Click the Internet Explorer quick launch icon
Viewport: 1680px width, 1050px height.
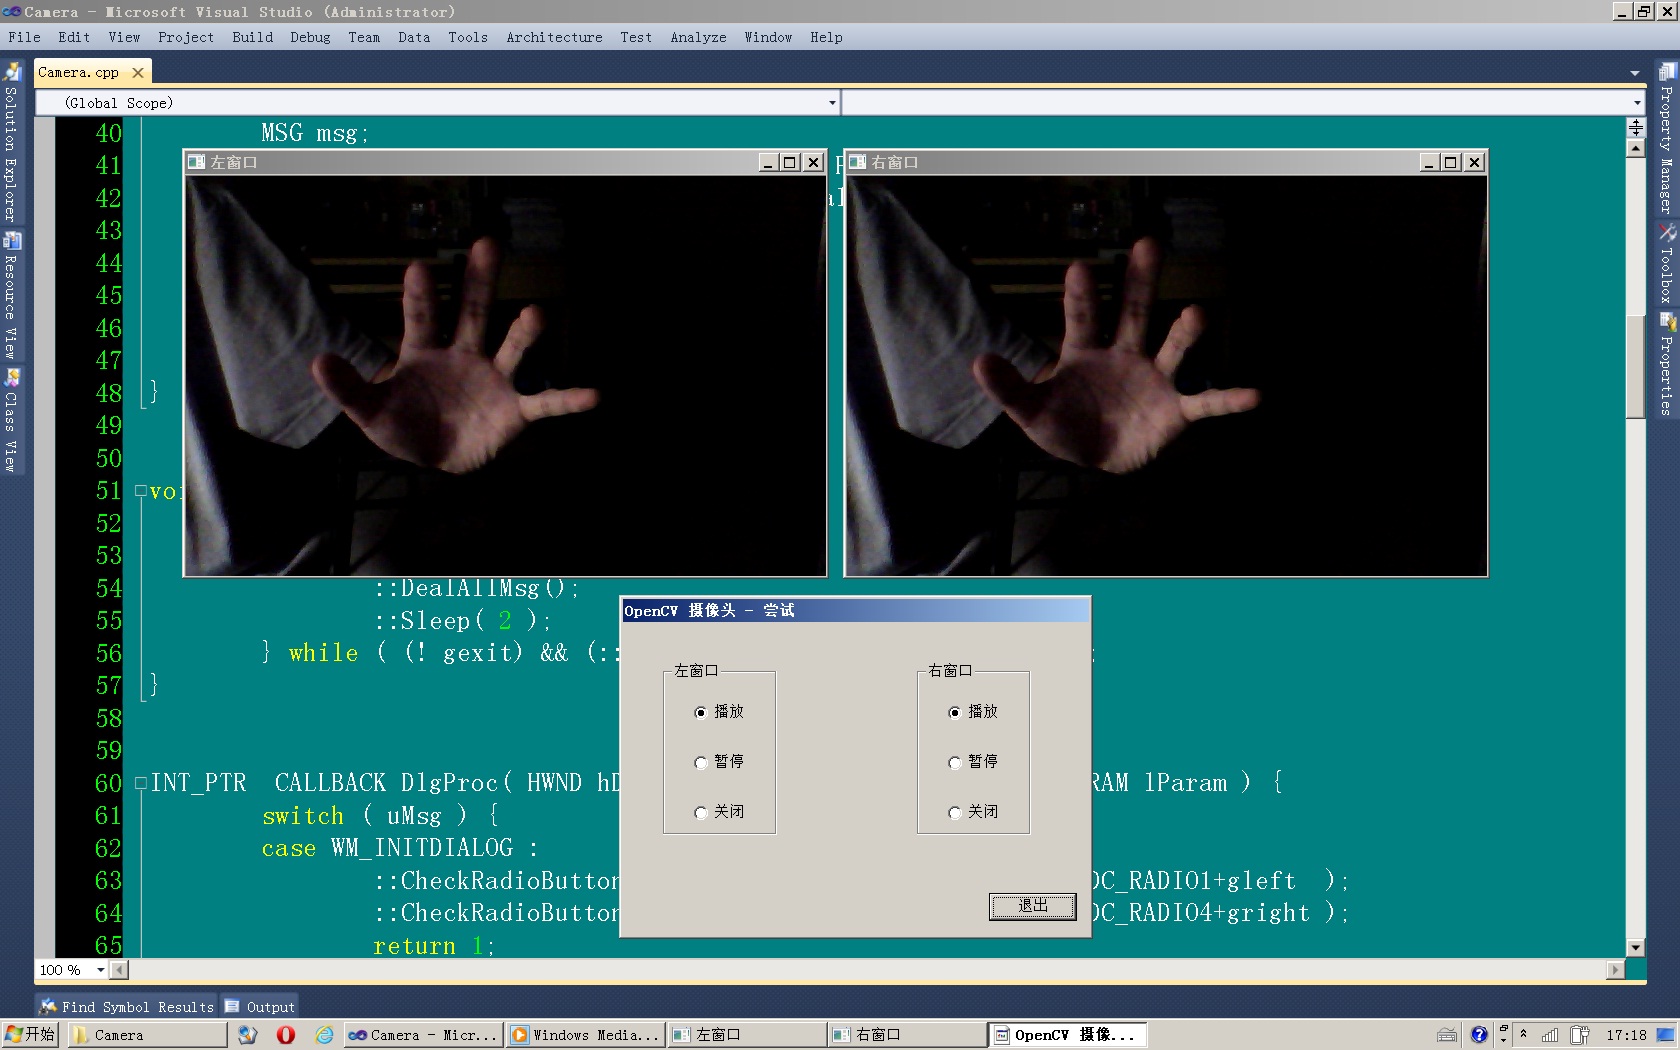[324, 1035]
